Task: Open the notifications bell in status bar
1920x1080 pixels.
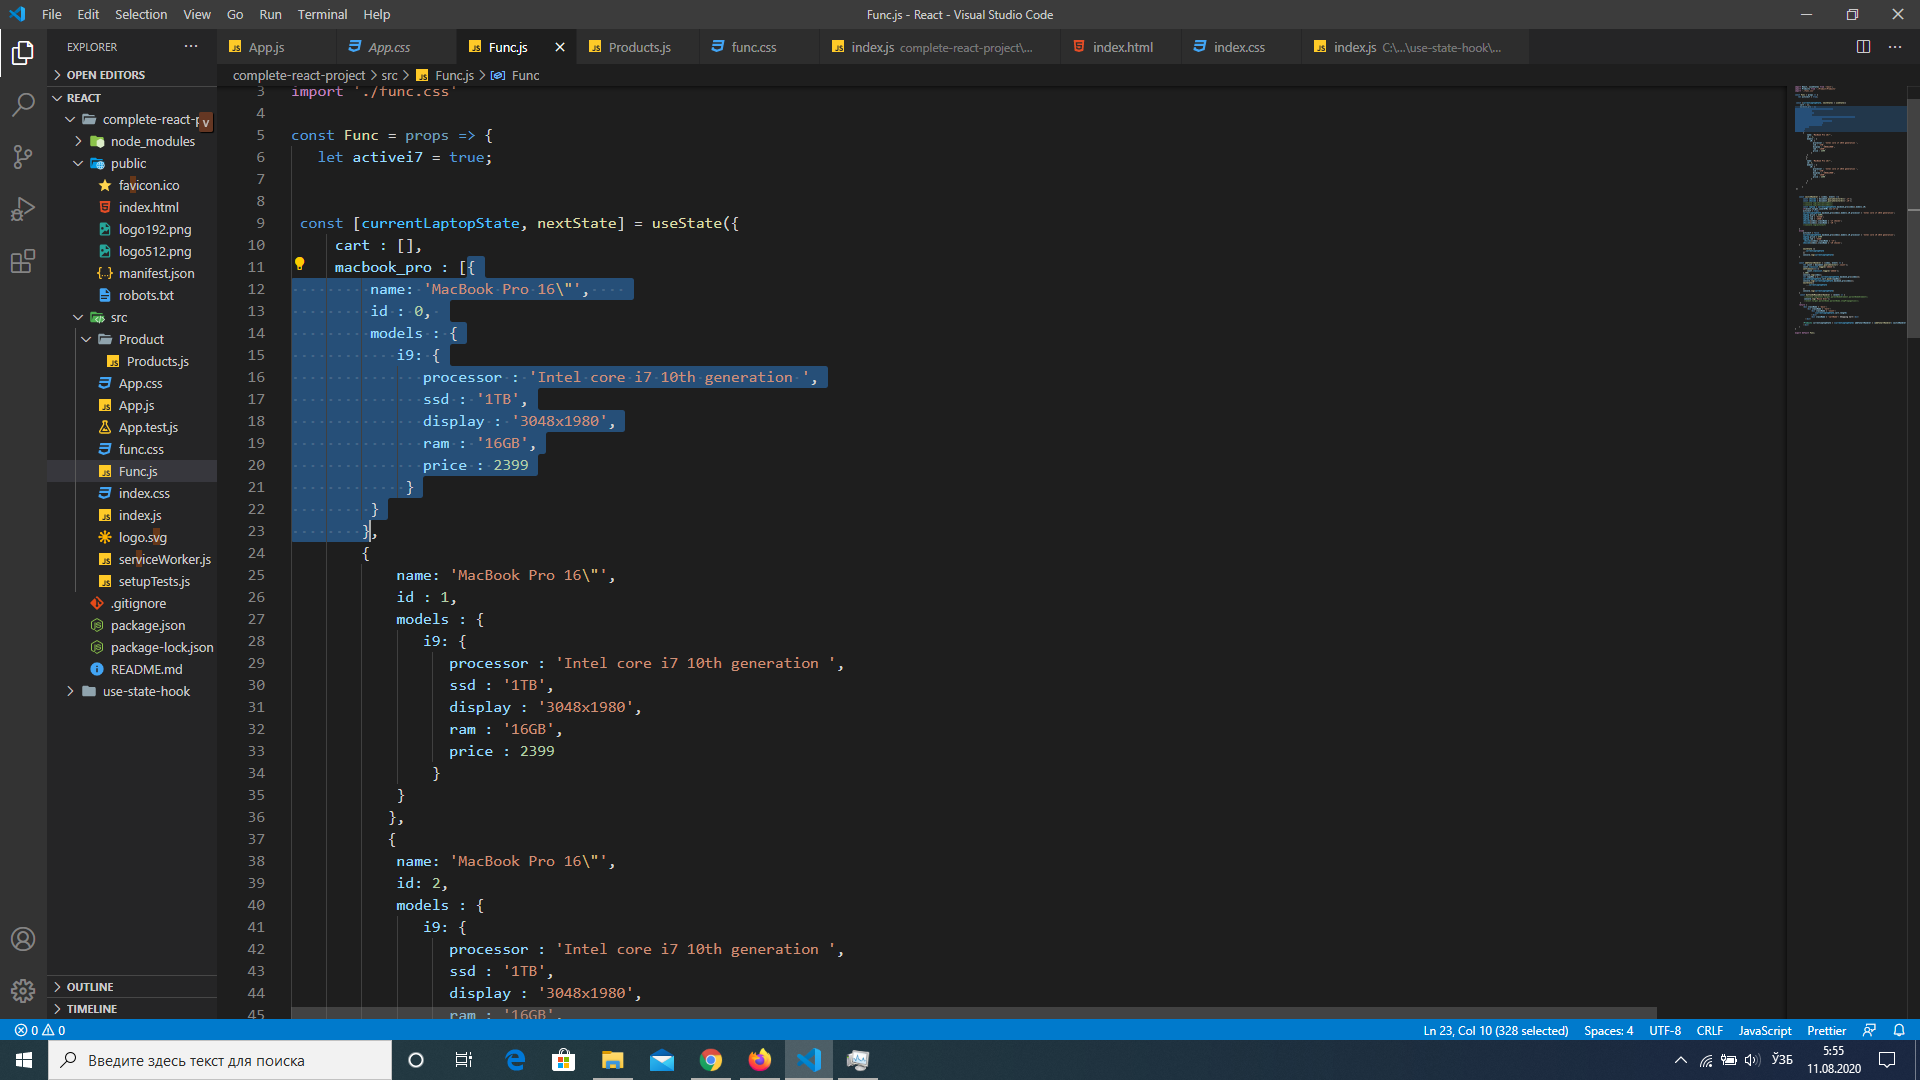Action: (x=1899, y=1030)
